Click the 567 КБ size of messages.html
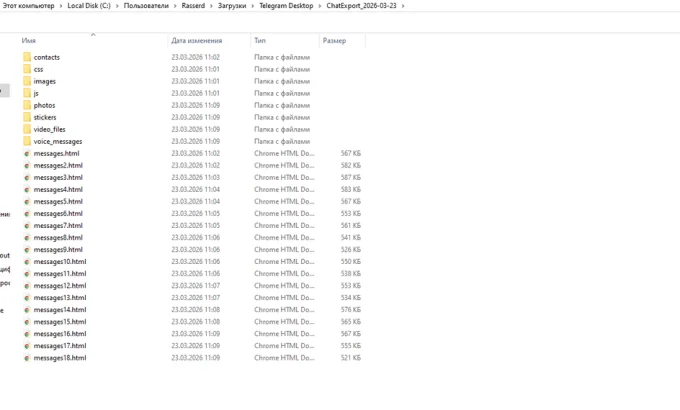Screen dimensions: 680x410 coord(350,153)
